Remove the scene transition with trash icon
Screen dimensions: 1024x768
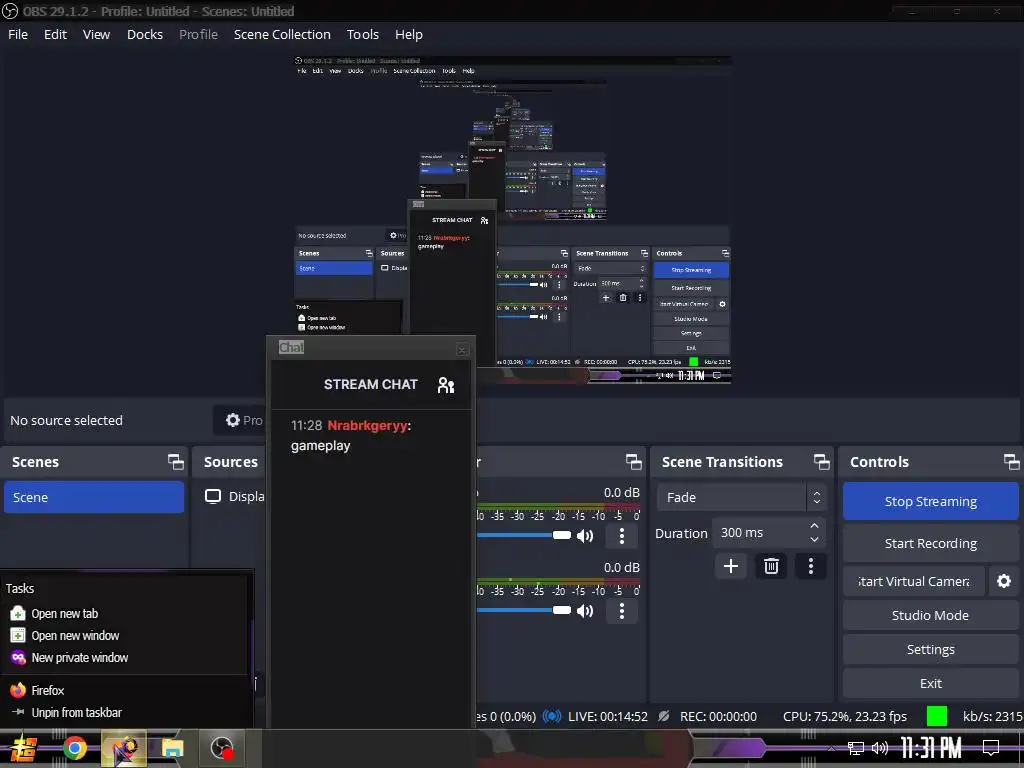coord(771,566)
